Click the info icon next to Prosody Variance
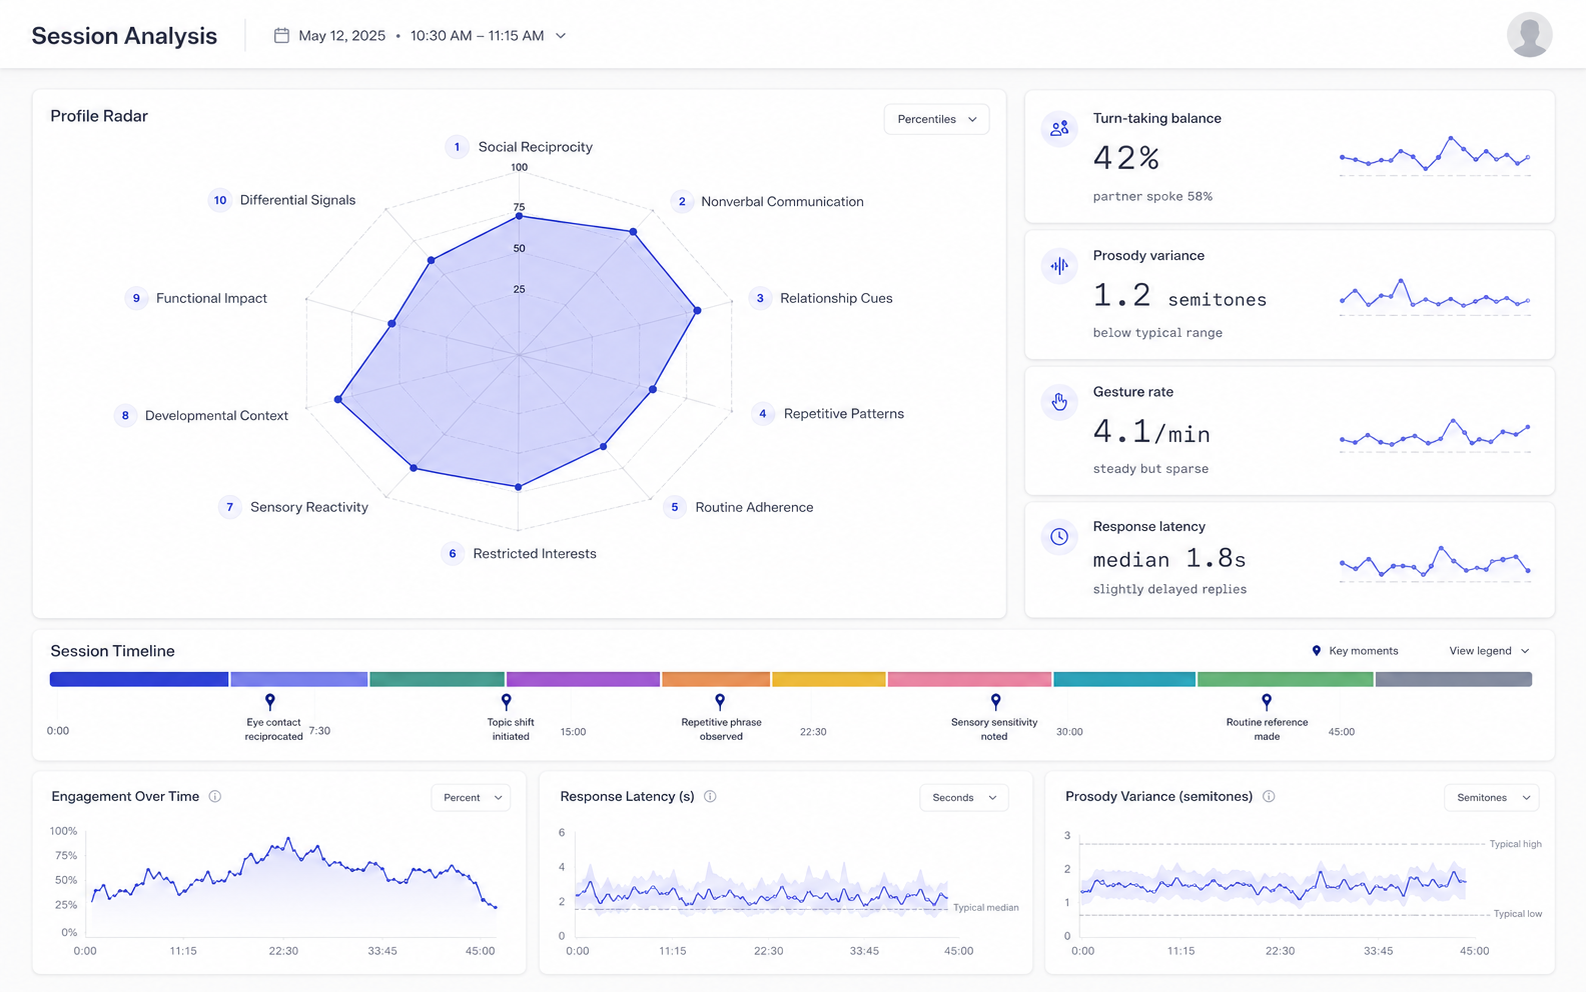1586x992 pixels. tap(1268, 796)
